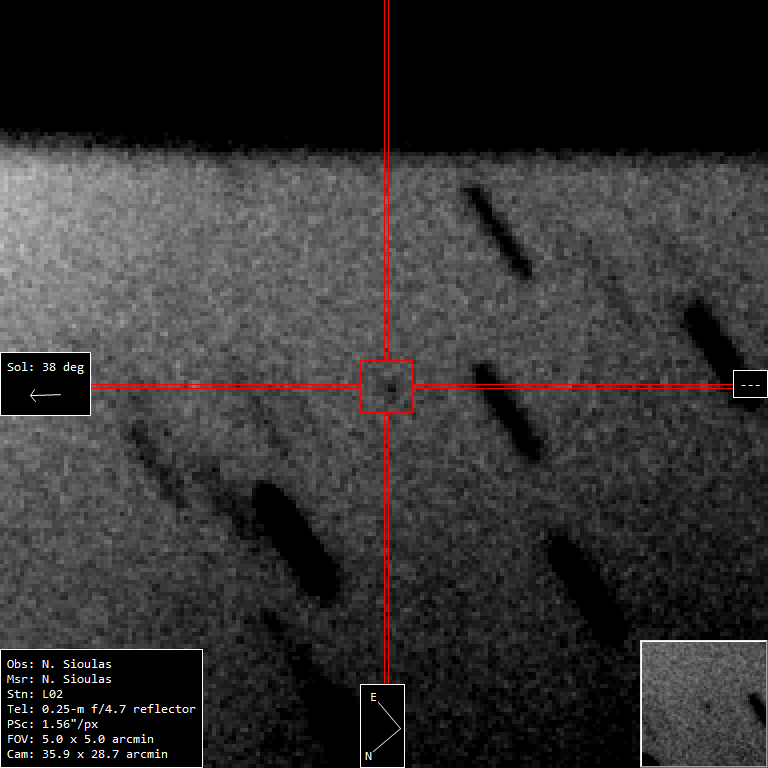Click the N/E compass orientation indicator
The image size is (768, 768).
click(383, 726)
